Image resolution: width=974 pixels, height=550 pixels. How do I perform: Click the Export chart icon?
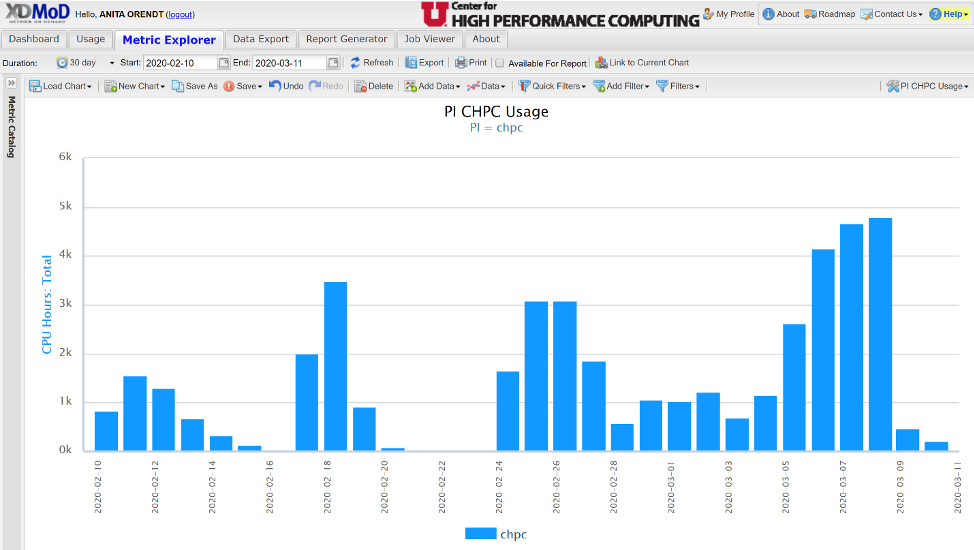click(x=411, y=63)
